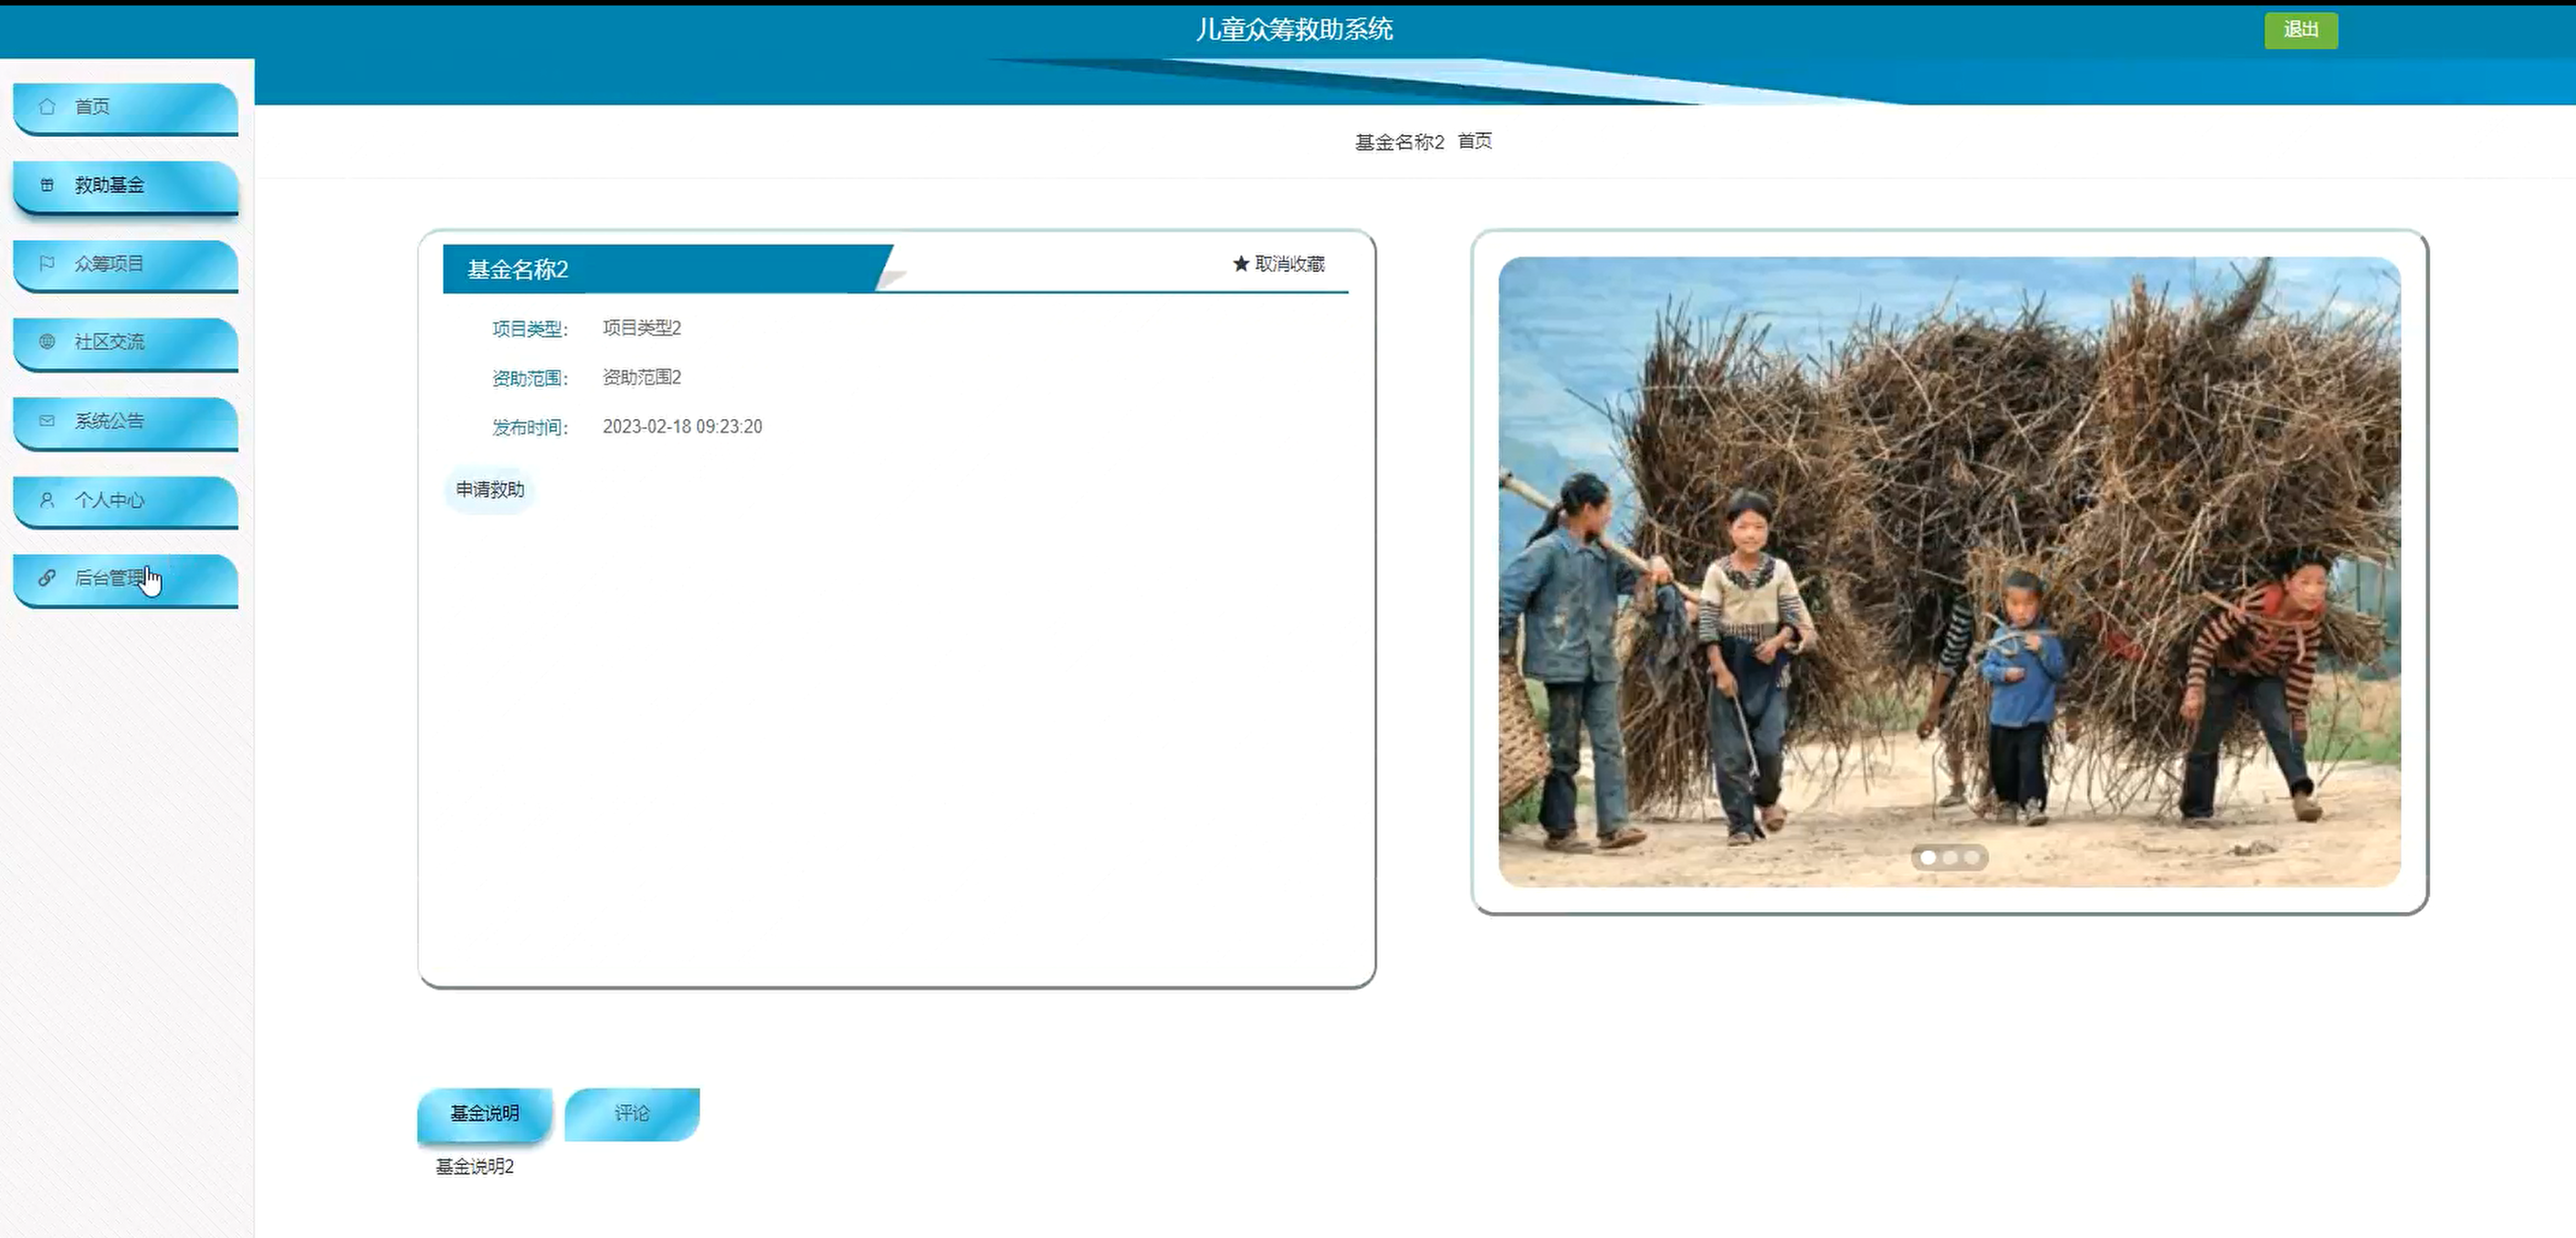Screen dimensions: 2576x1238
Task: Click the 发布时间: label
Action: 530,427
